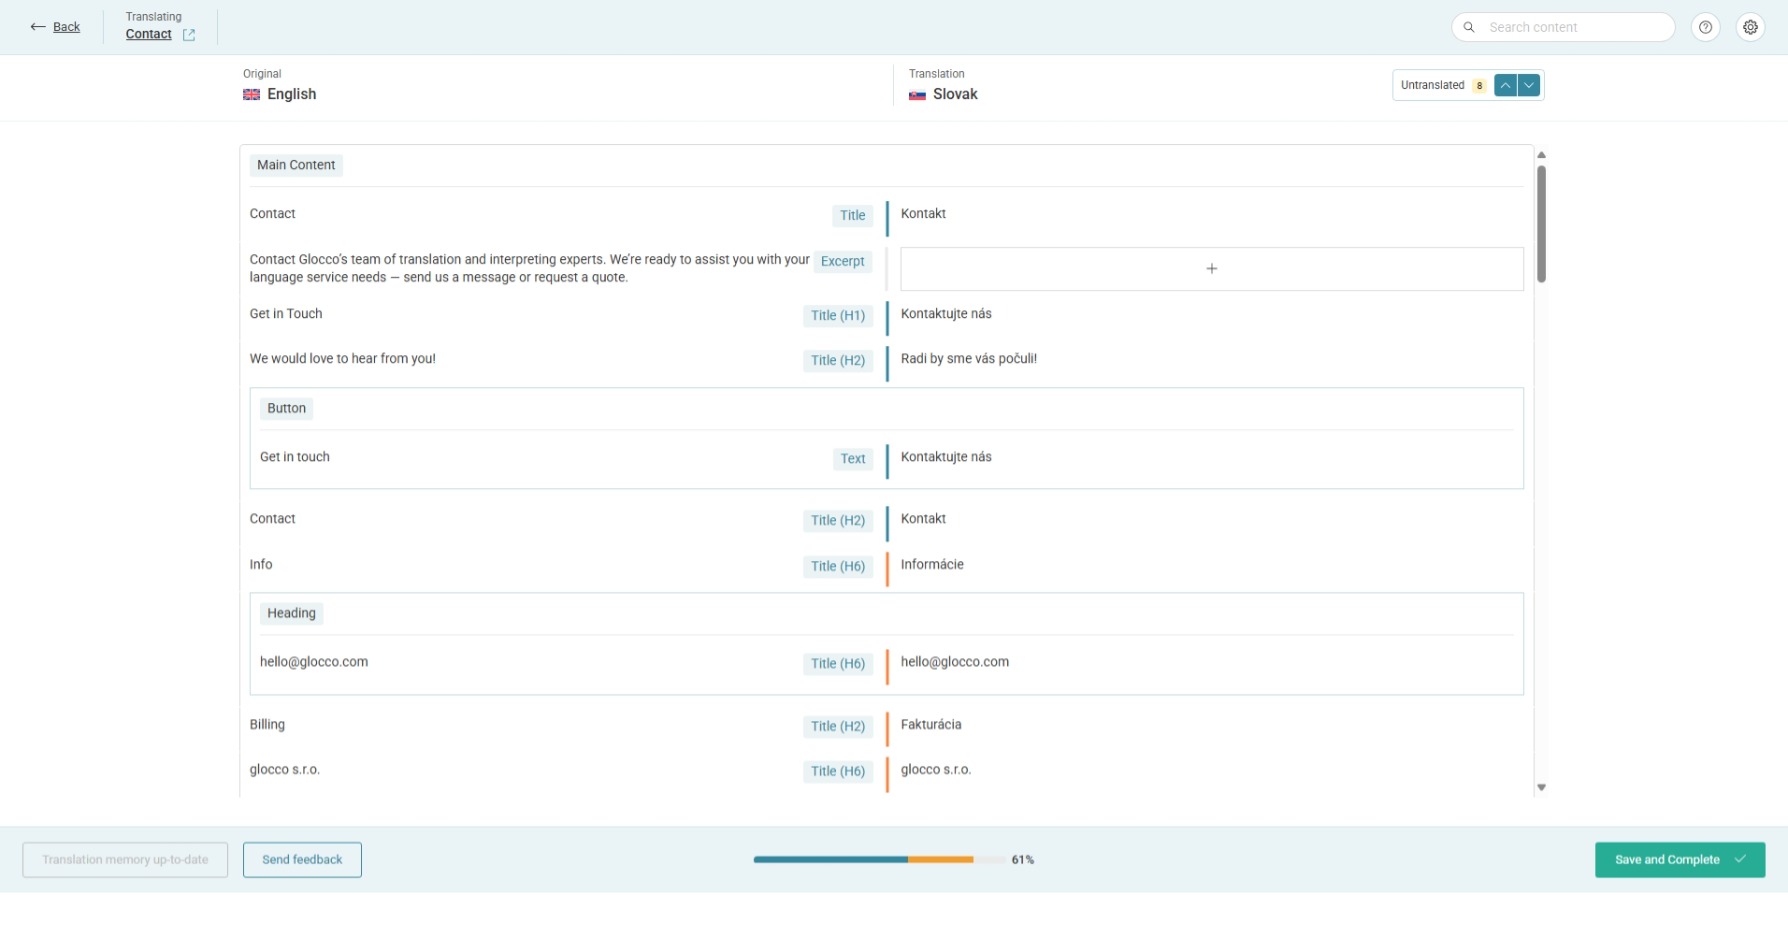This screenshot has height=942, width=1788.
Task: Click the plus icon in the empty excerpt box
Action: click(1212, 269)
